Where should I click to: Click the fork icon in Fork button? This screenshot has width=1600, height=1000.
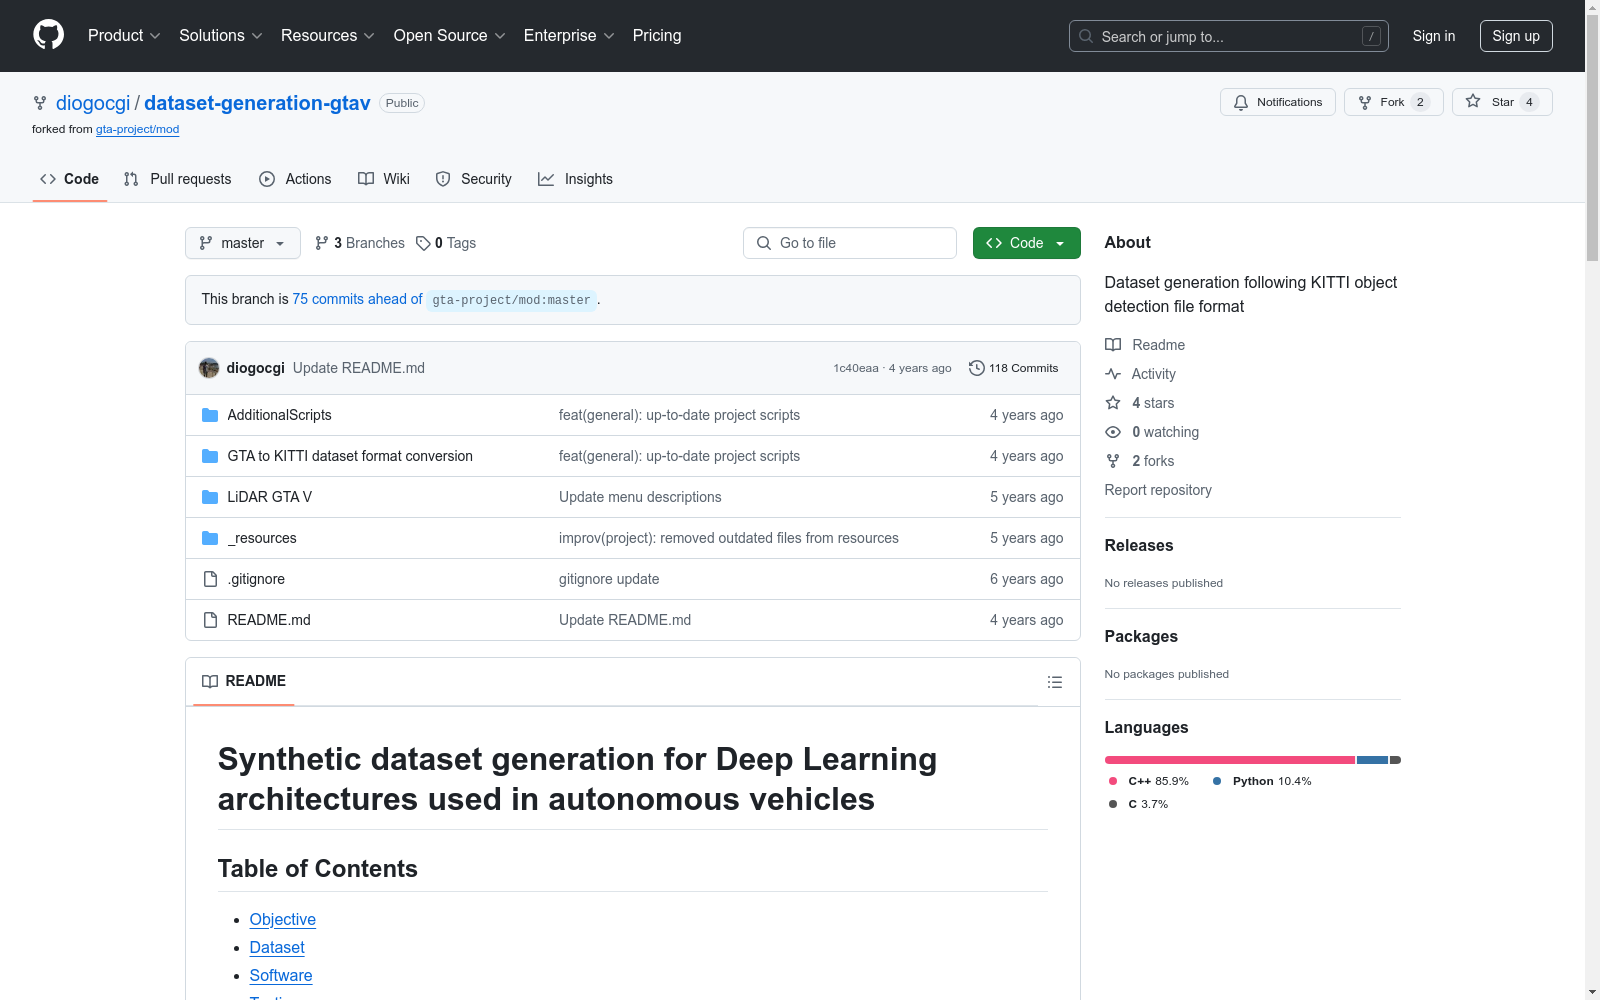pos(1365,102)
